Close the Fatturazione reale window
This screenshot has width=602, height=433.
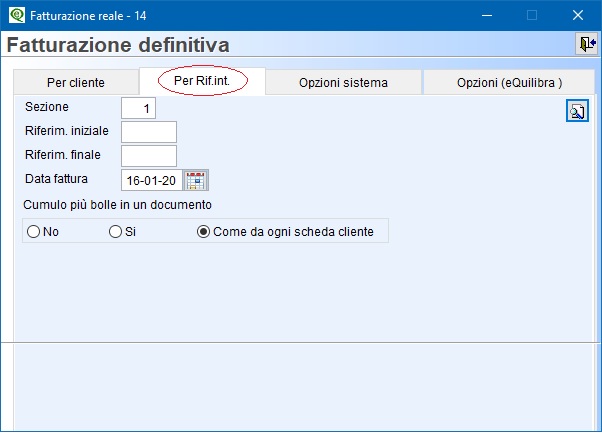[x=577, y=15]
